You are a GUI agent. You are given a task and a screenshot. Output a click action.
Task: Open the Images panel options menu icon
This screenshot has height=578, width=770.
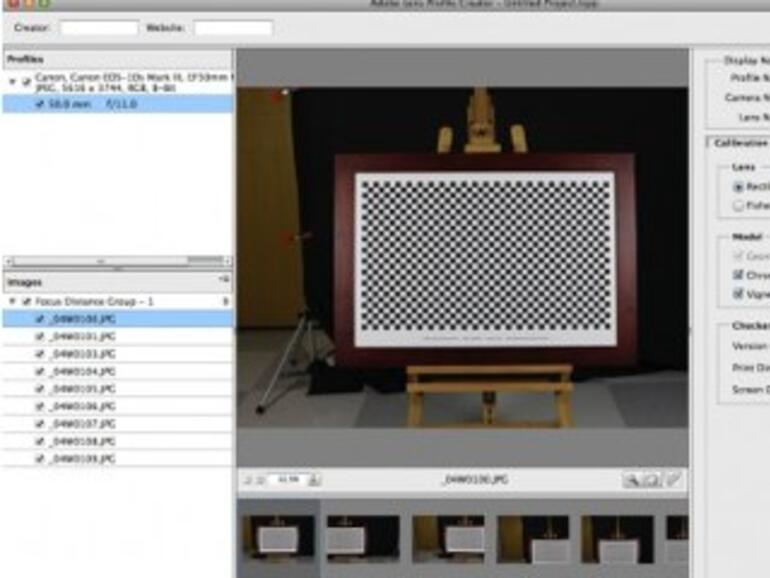[224, 279]
